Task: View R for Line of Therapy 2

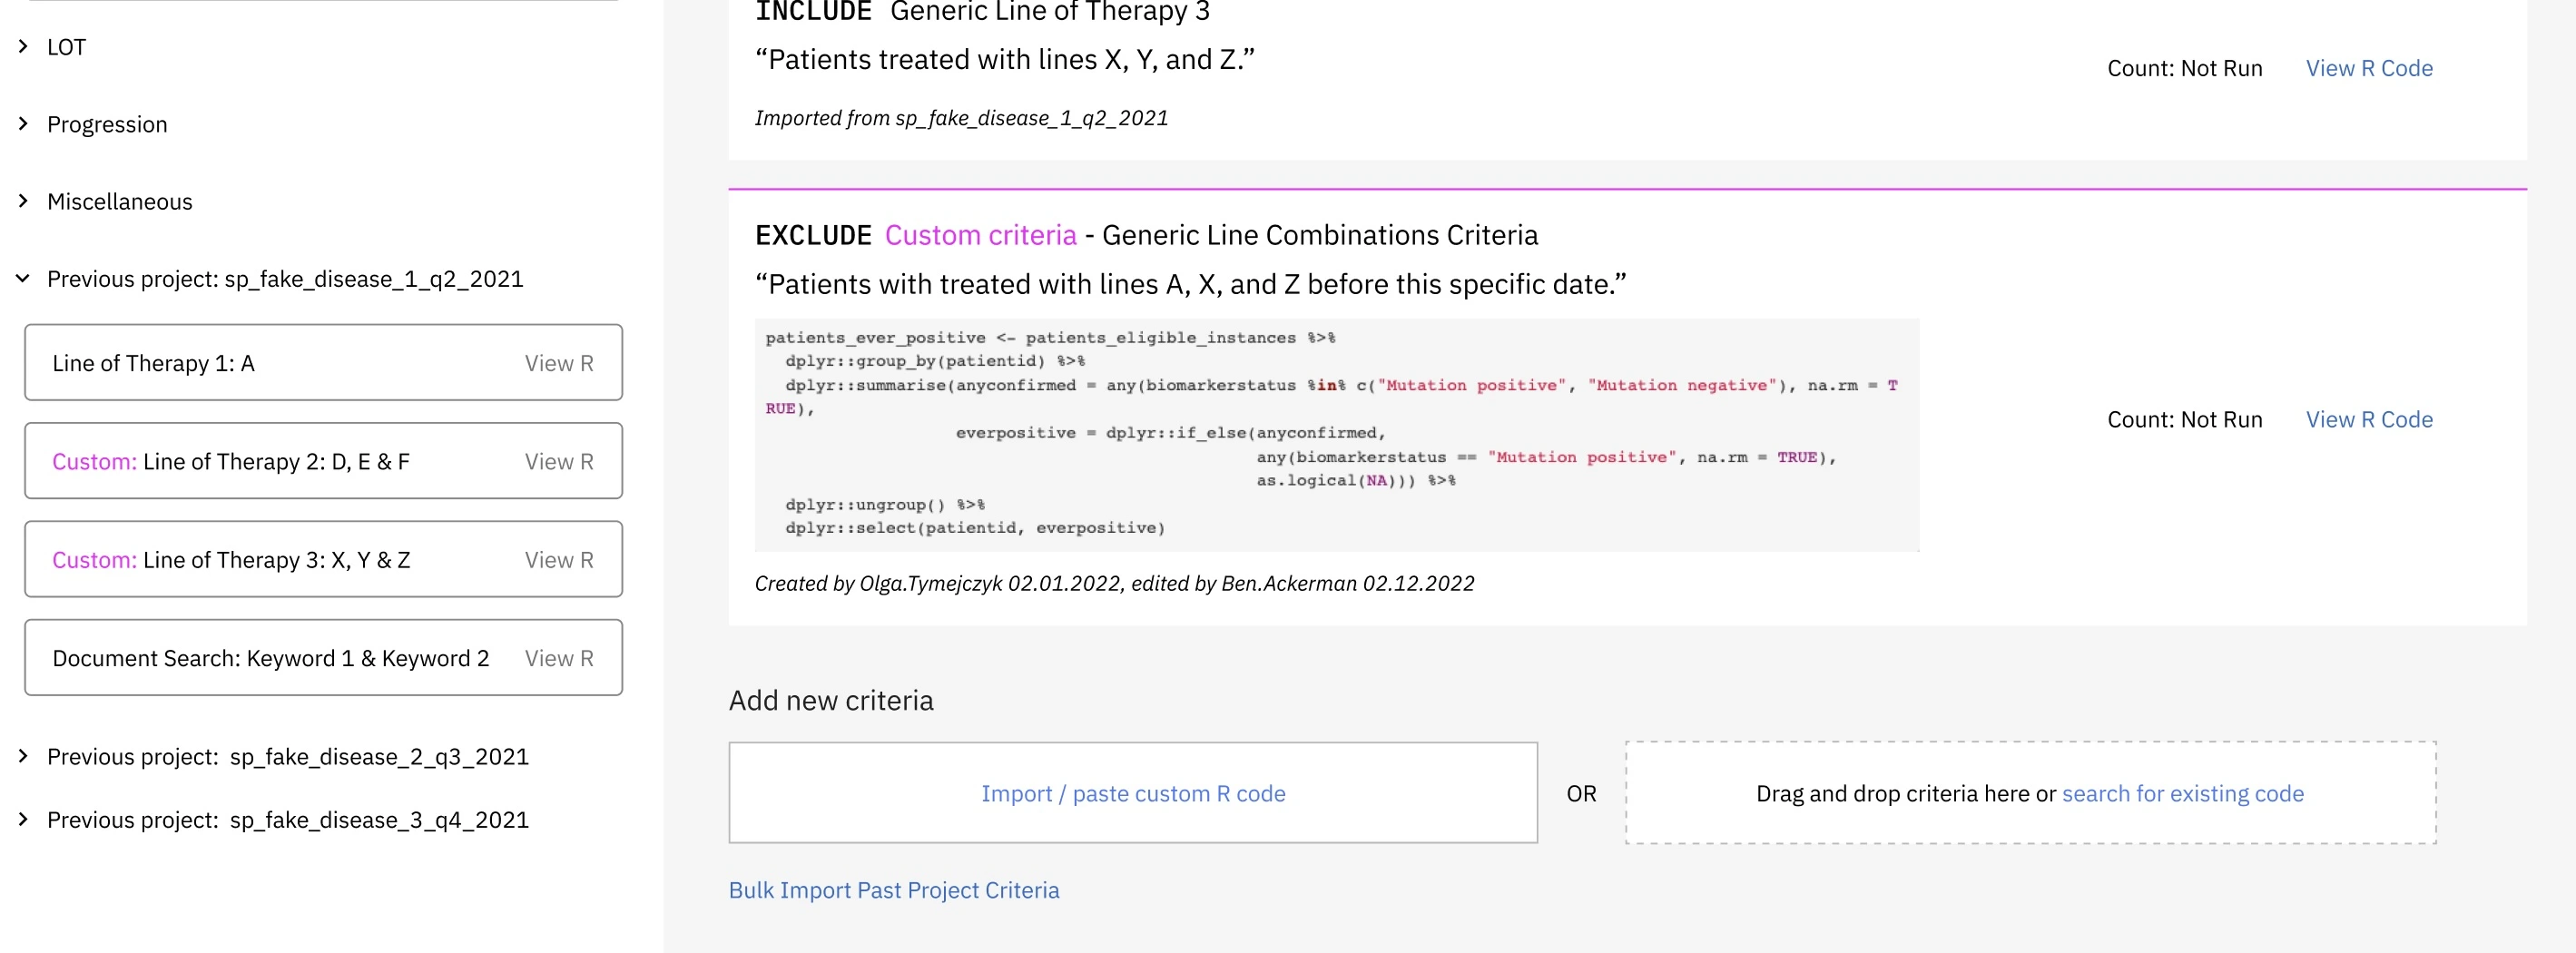Action: (559, 461)
